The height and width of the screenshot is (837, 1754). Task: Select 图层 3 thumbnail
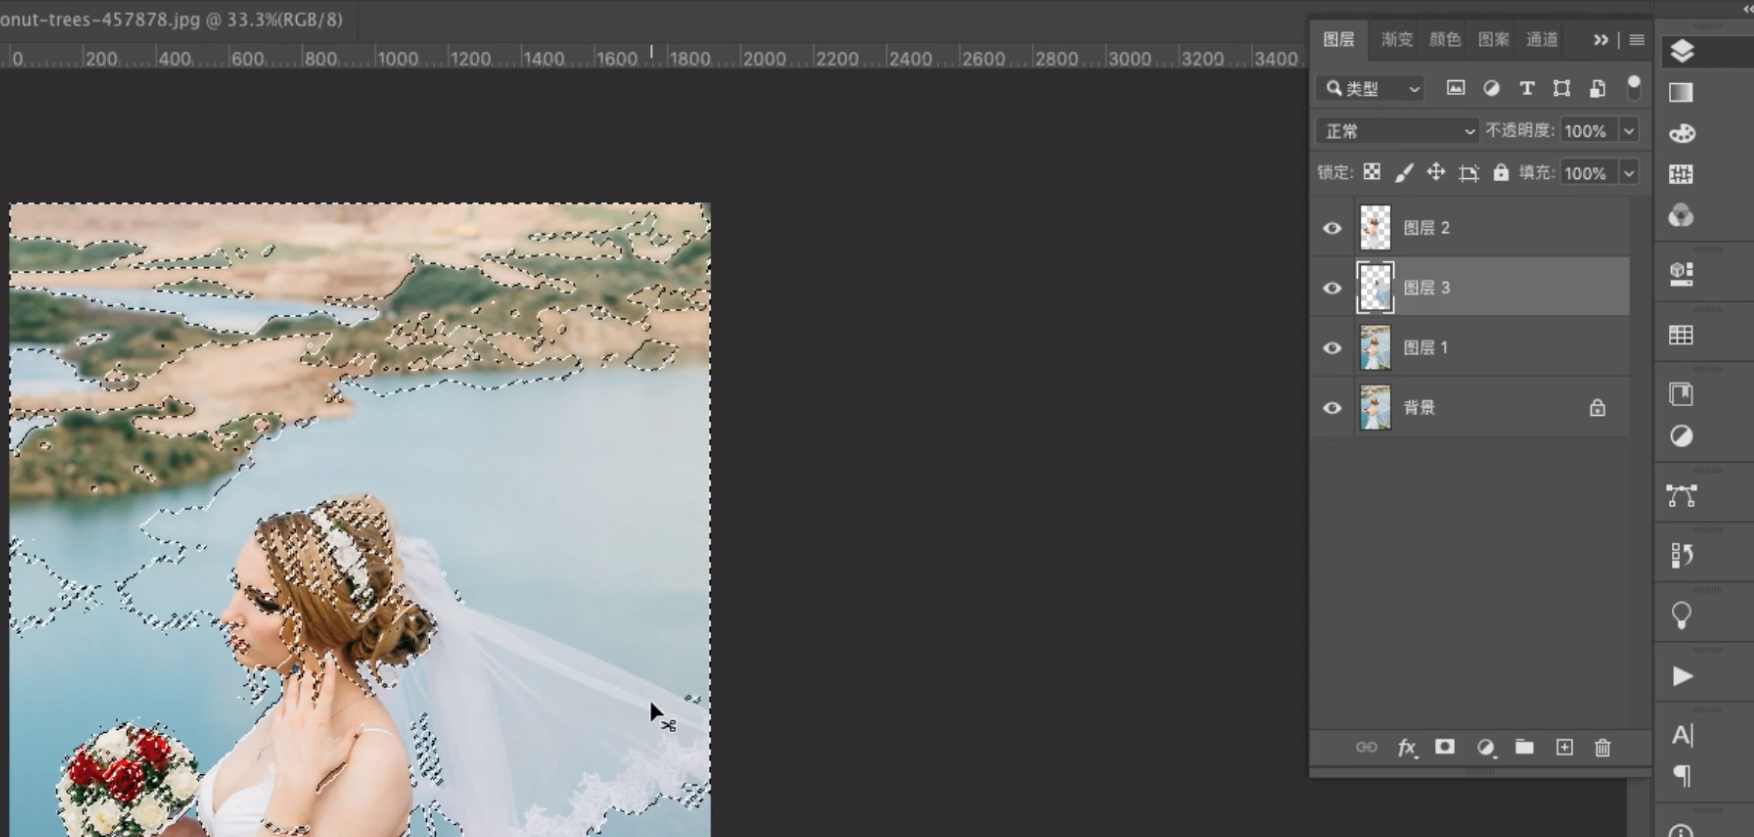tap(1375, 288)
